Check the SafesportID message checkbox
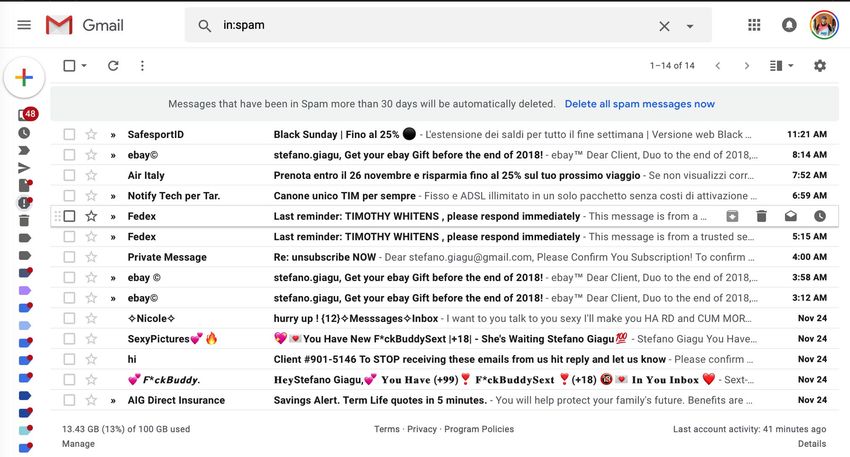Image resolution: width=850 pixels, height=457 pixels. tap(69, 134)
